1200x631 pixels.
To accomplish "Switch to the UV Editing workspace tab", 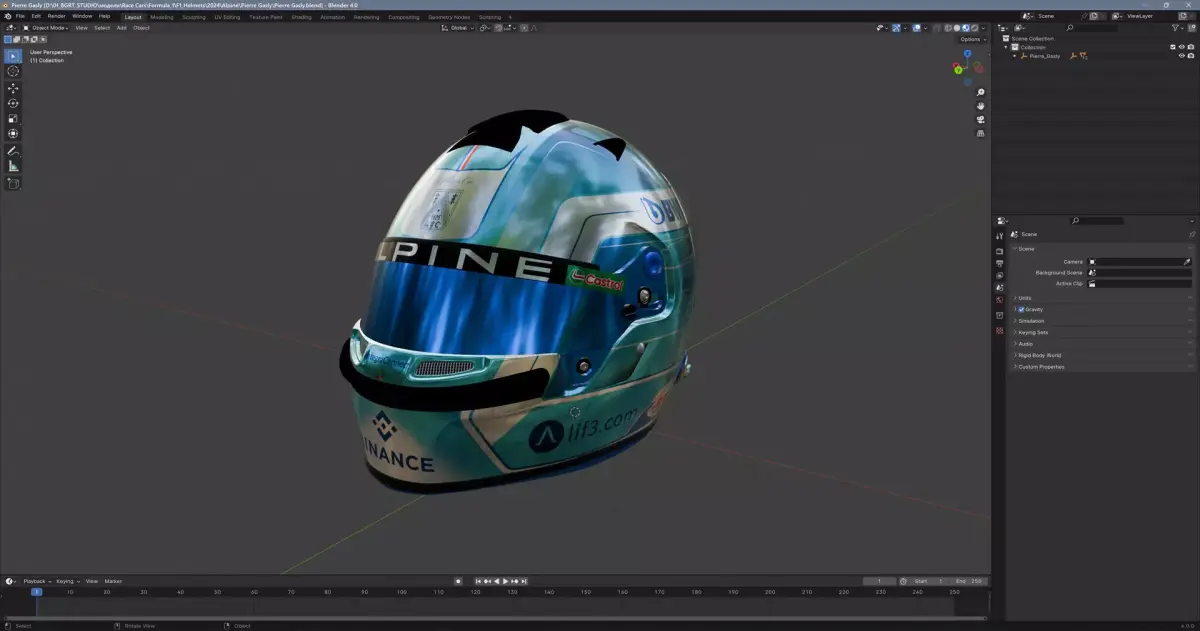I will click(227, 17).
